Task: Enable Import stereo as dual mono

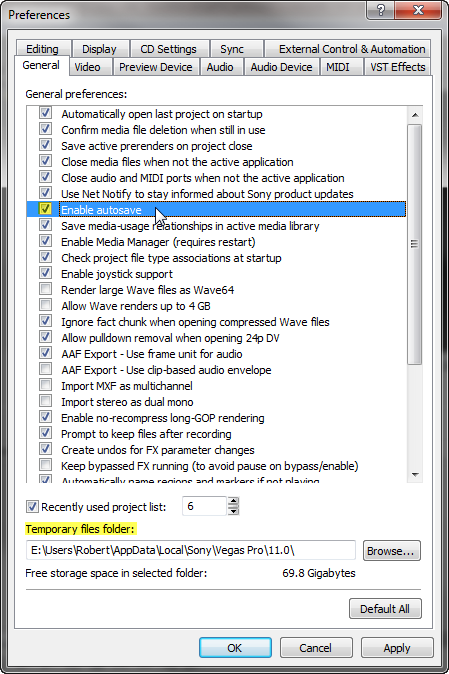Action: [45, 401]
